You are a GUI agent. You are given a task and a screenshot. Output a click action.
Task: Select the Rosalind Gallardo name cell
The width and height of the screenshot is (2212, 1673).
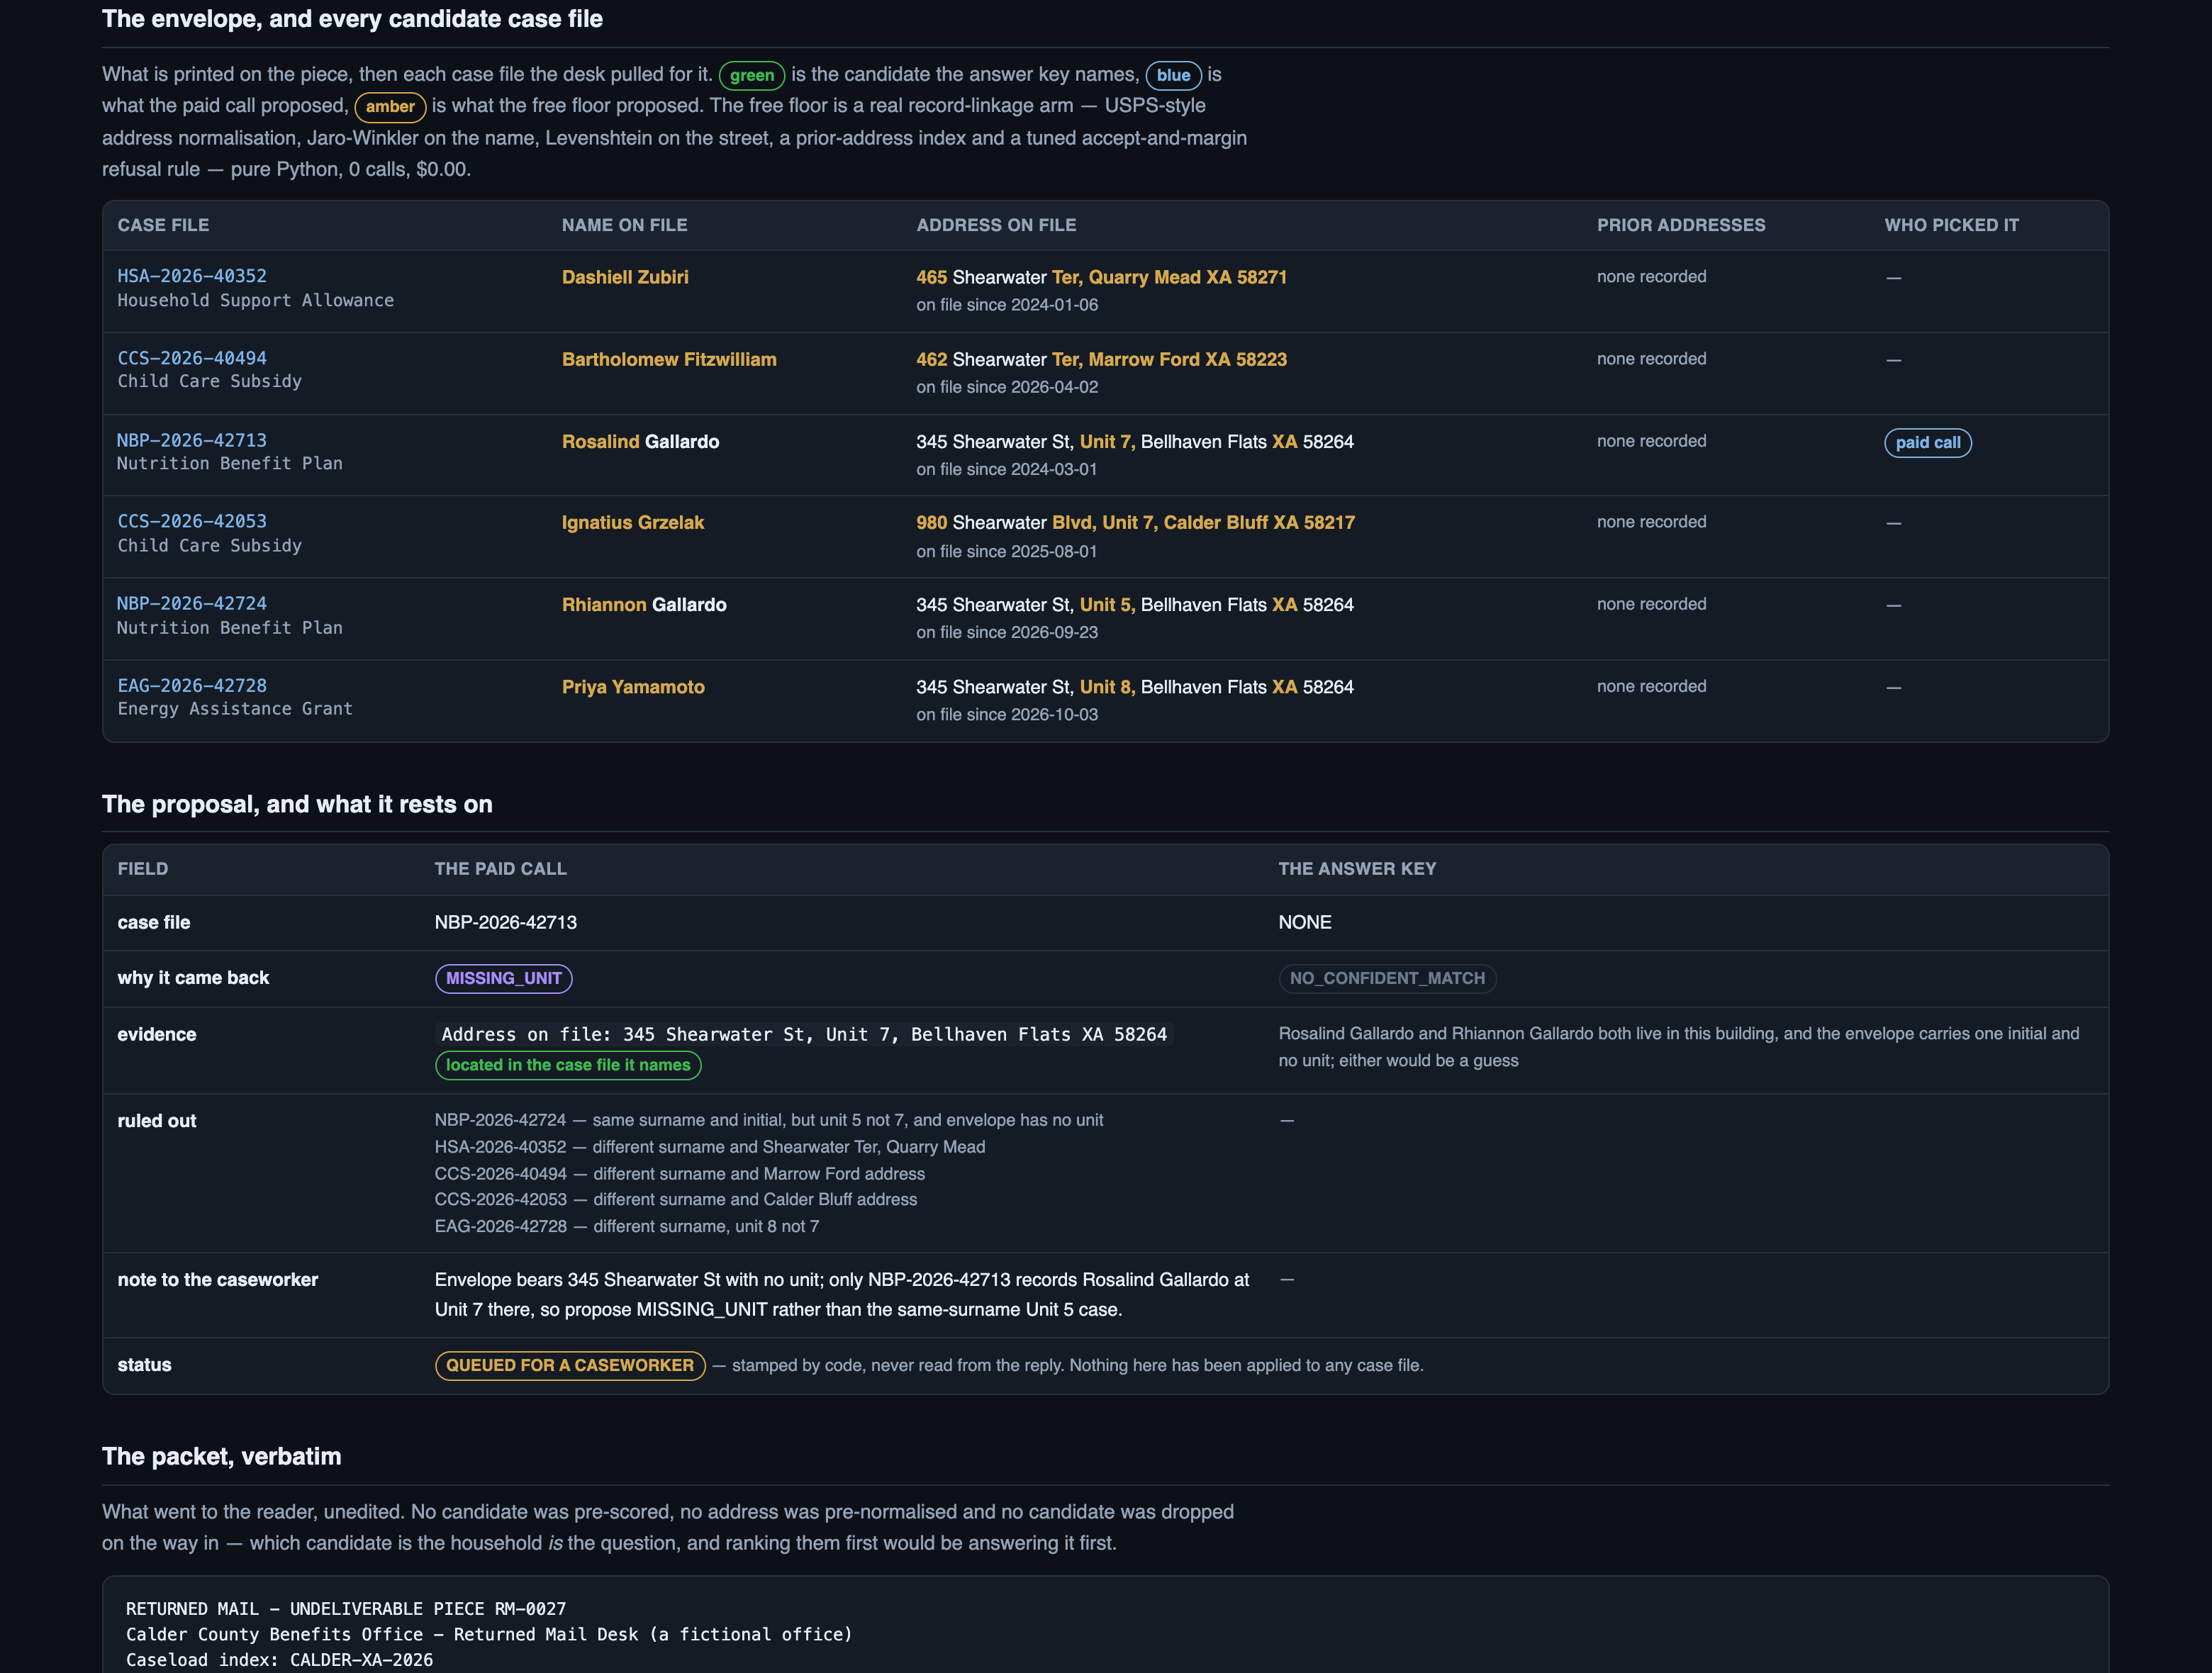640,441
